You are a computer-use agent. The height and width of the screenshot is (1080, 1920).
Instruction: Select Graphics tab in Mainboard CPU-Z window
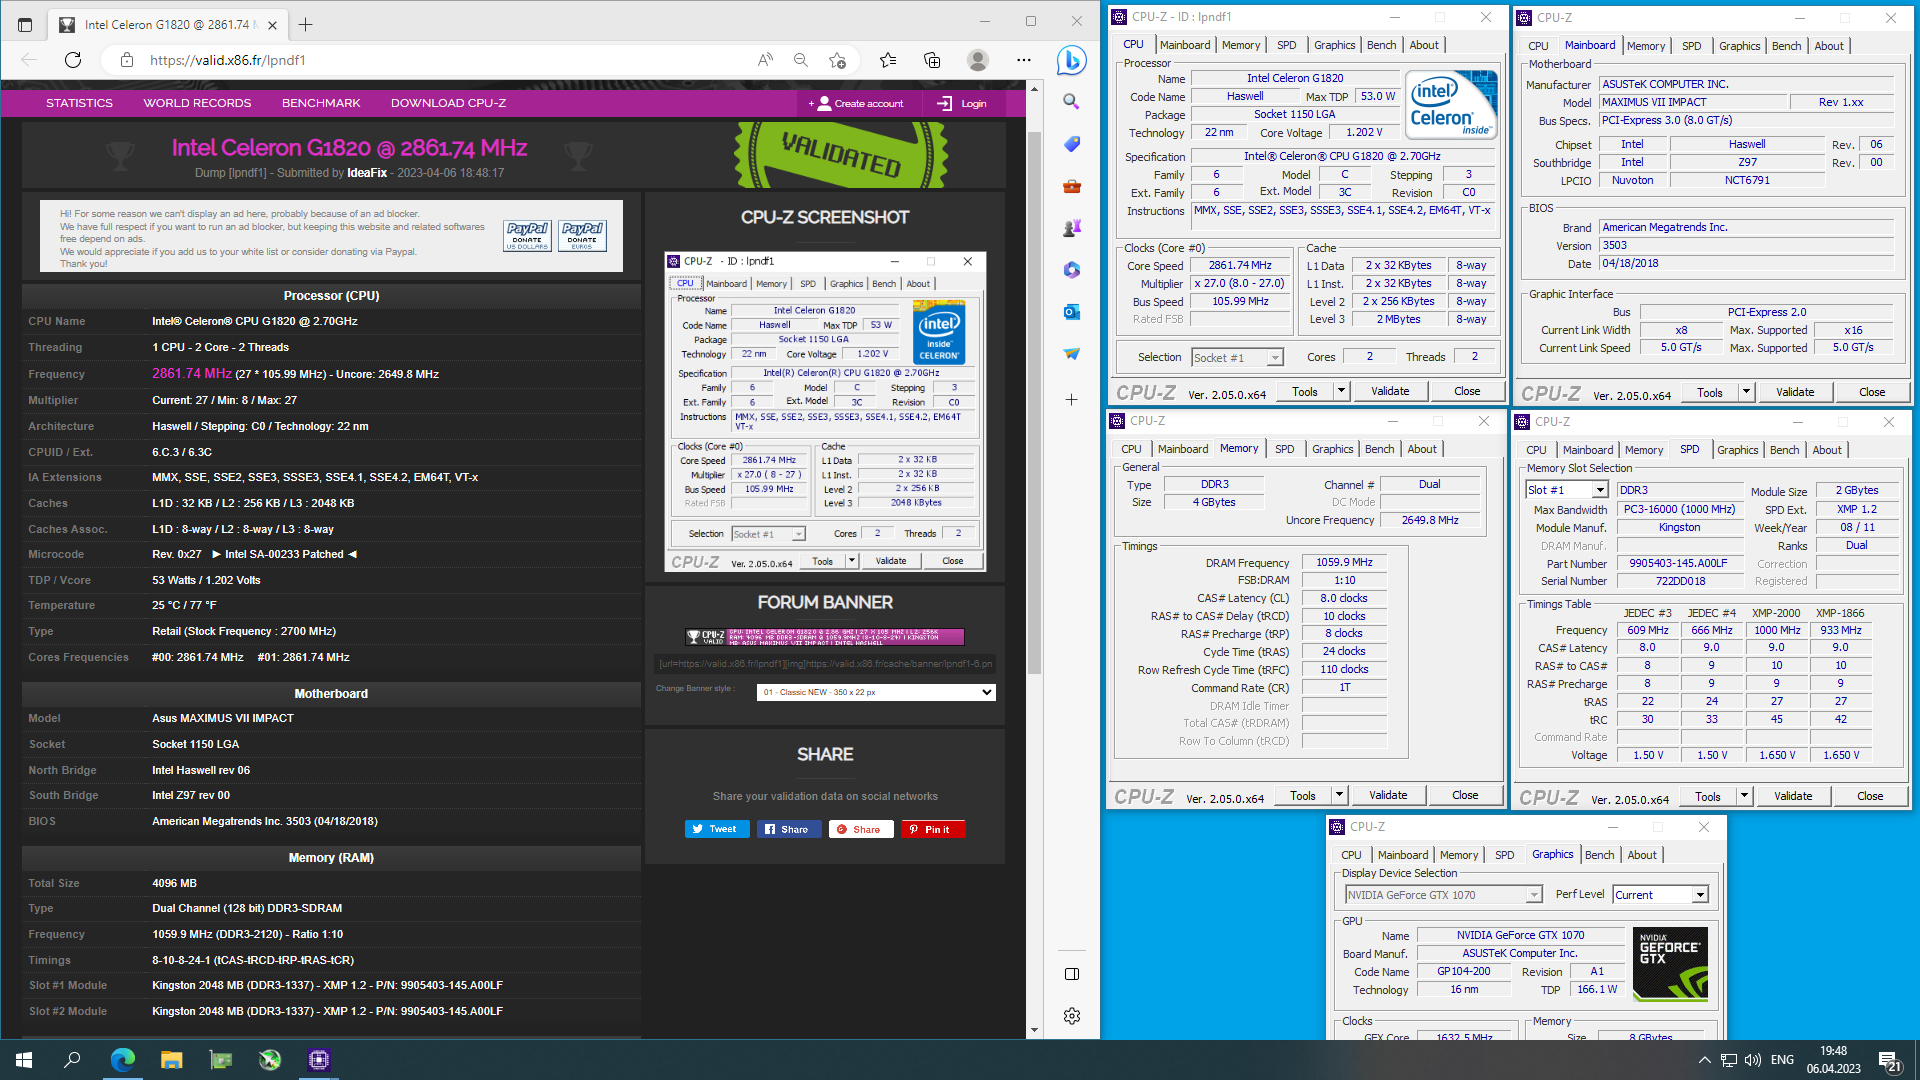click(x=1739, y=46)
